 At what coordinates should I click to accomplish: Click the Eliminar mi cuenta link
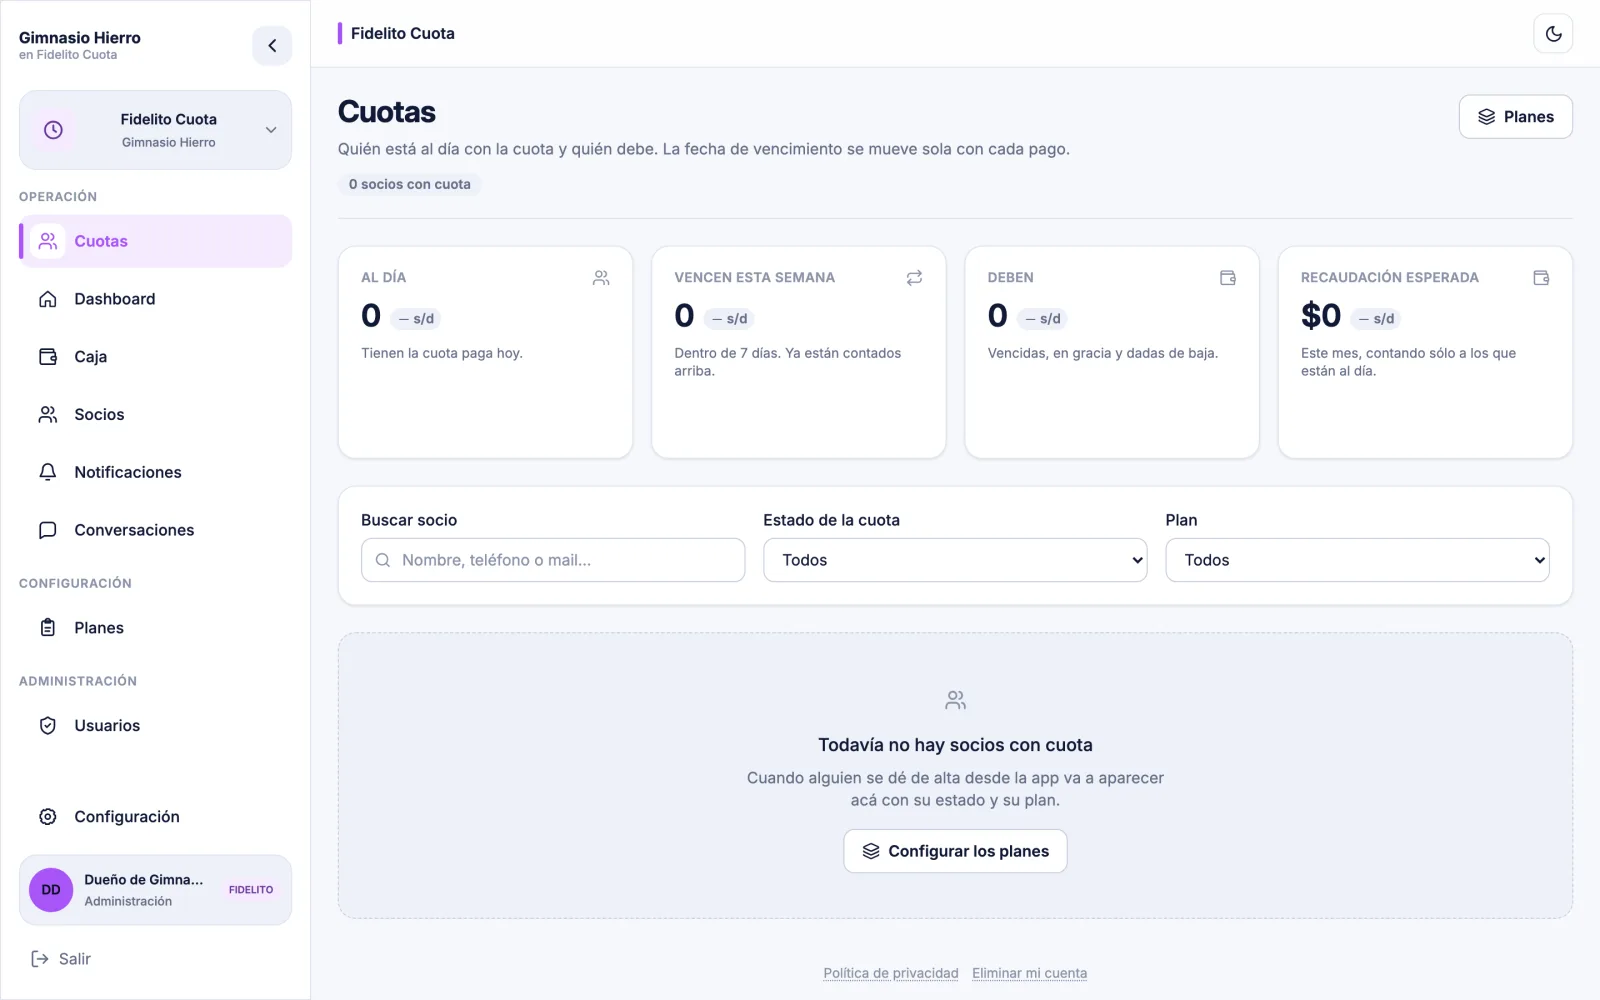pyautogui.click(x=1029, y=973)
